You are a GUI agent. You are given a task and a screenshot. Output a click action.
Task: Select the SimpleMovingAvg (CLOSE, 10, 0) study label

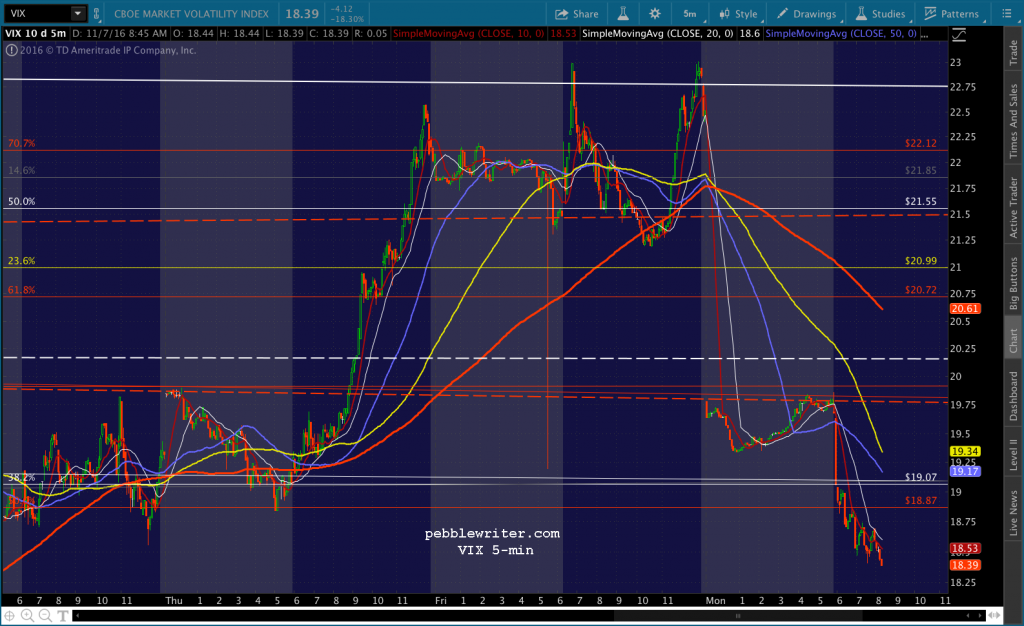[468, 33]
